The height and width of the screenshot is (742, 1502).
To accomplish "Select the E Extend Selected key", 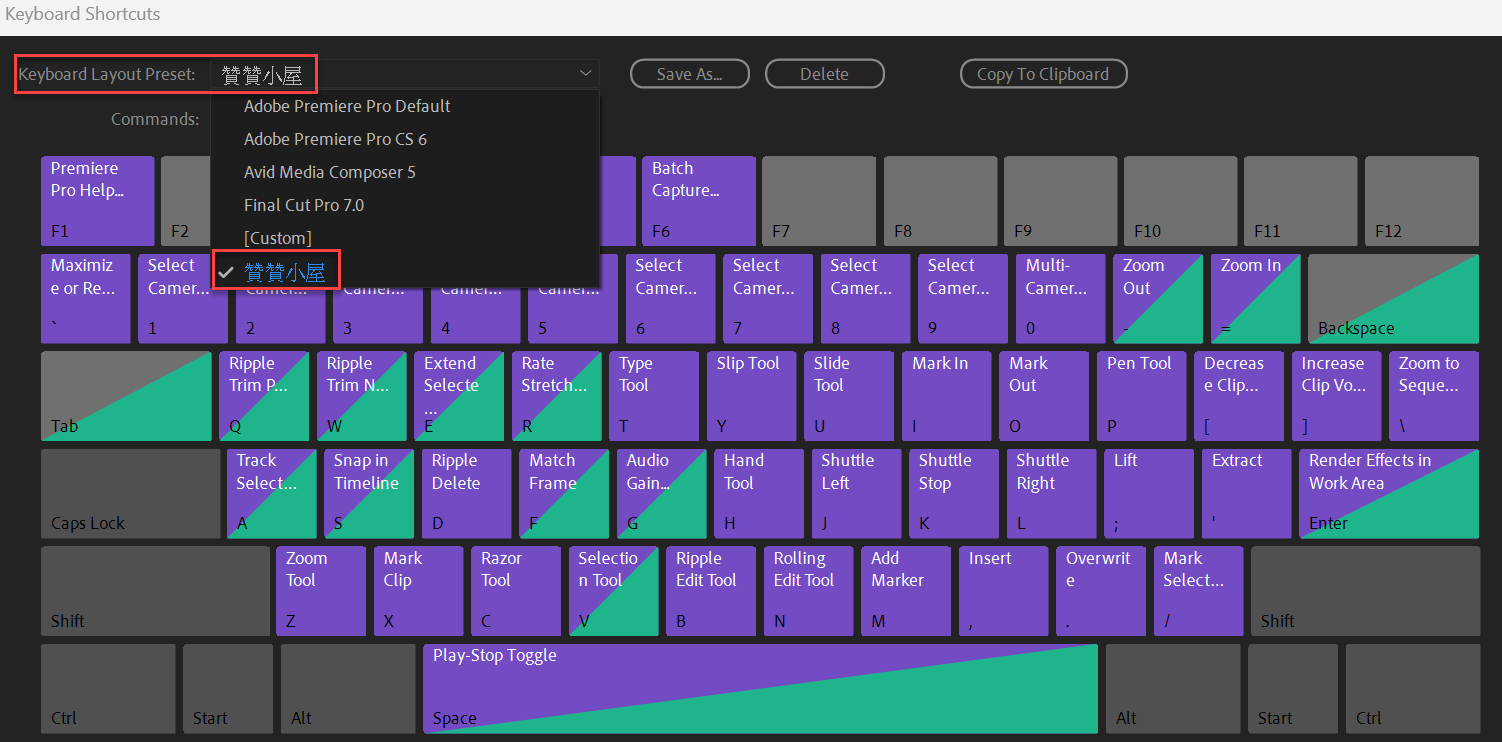I will pyautogui.click(x=459, y=396).
